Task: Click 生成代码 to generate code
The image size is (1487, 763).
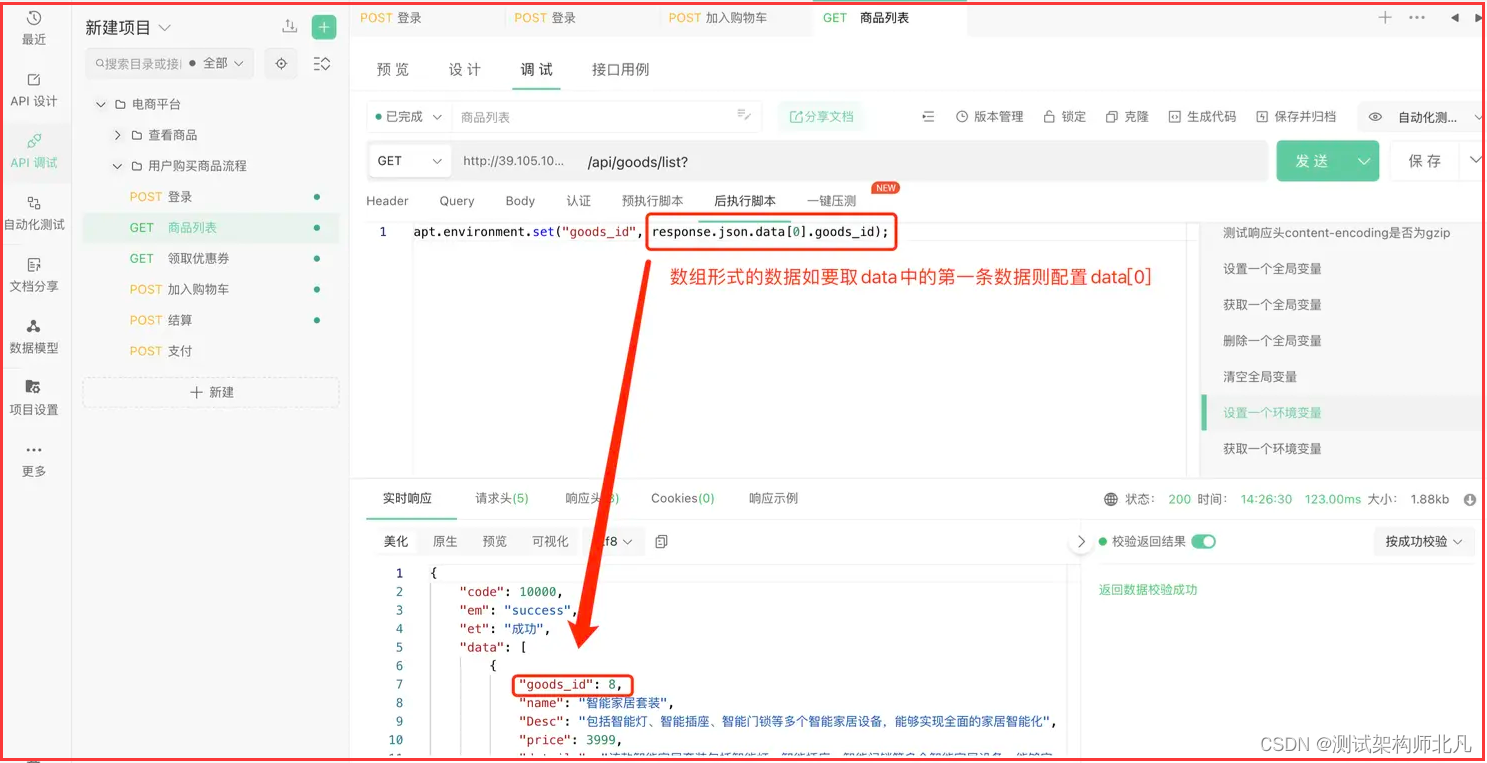Action: pyautogui.click(x=1202, y=117)
